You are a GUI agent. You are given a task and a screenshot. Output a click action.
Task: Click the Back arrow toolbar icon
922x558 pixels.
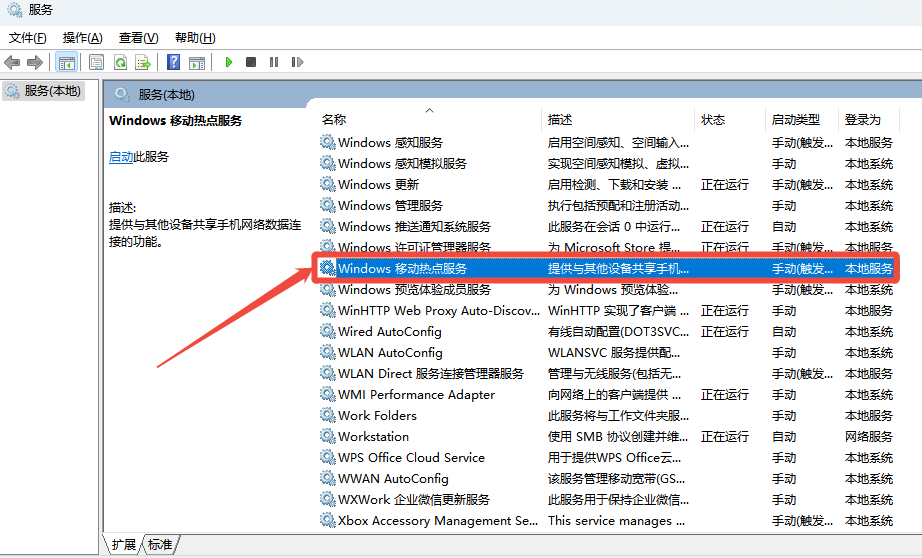[x=12, y=62]
